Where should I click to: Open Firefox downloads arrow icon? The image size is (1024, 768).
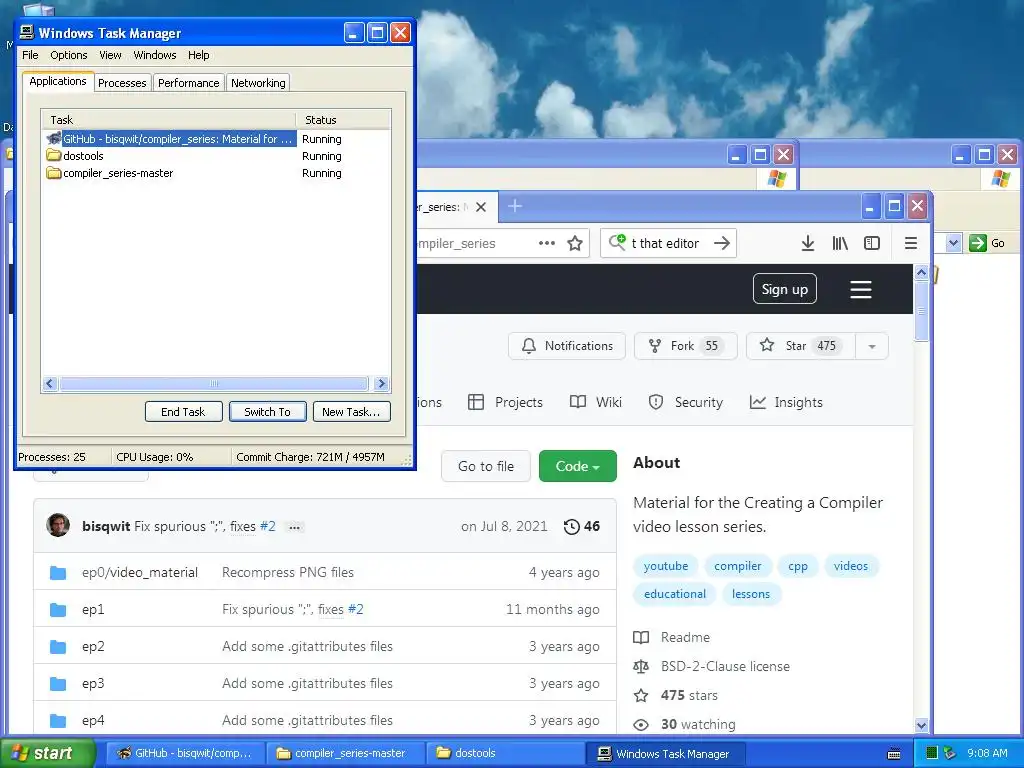click(x=808, y=244)
